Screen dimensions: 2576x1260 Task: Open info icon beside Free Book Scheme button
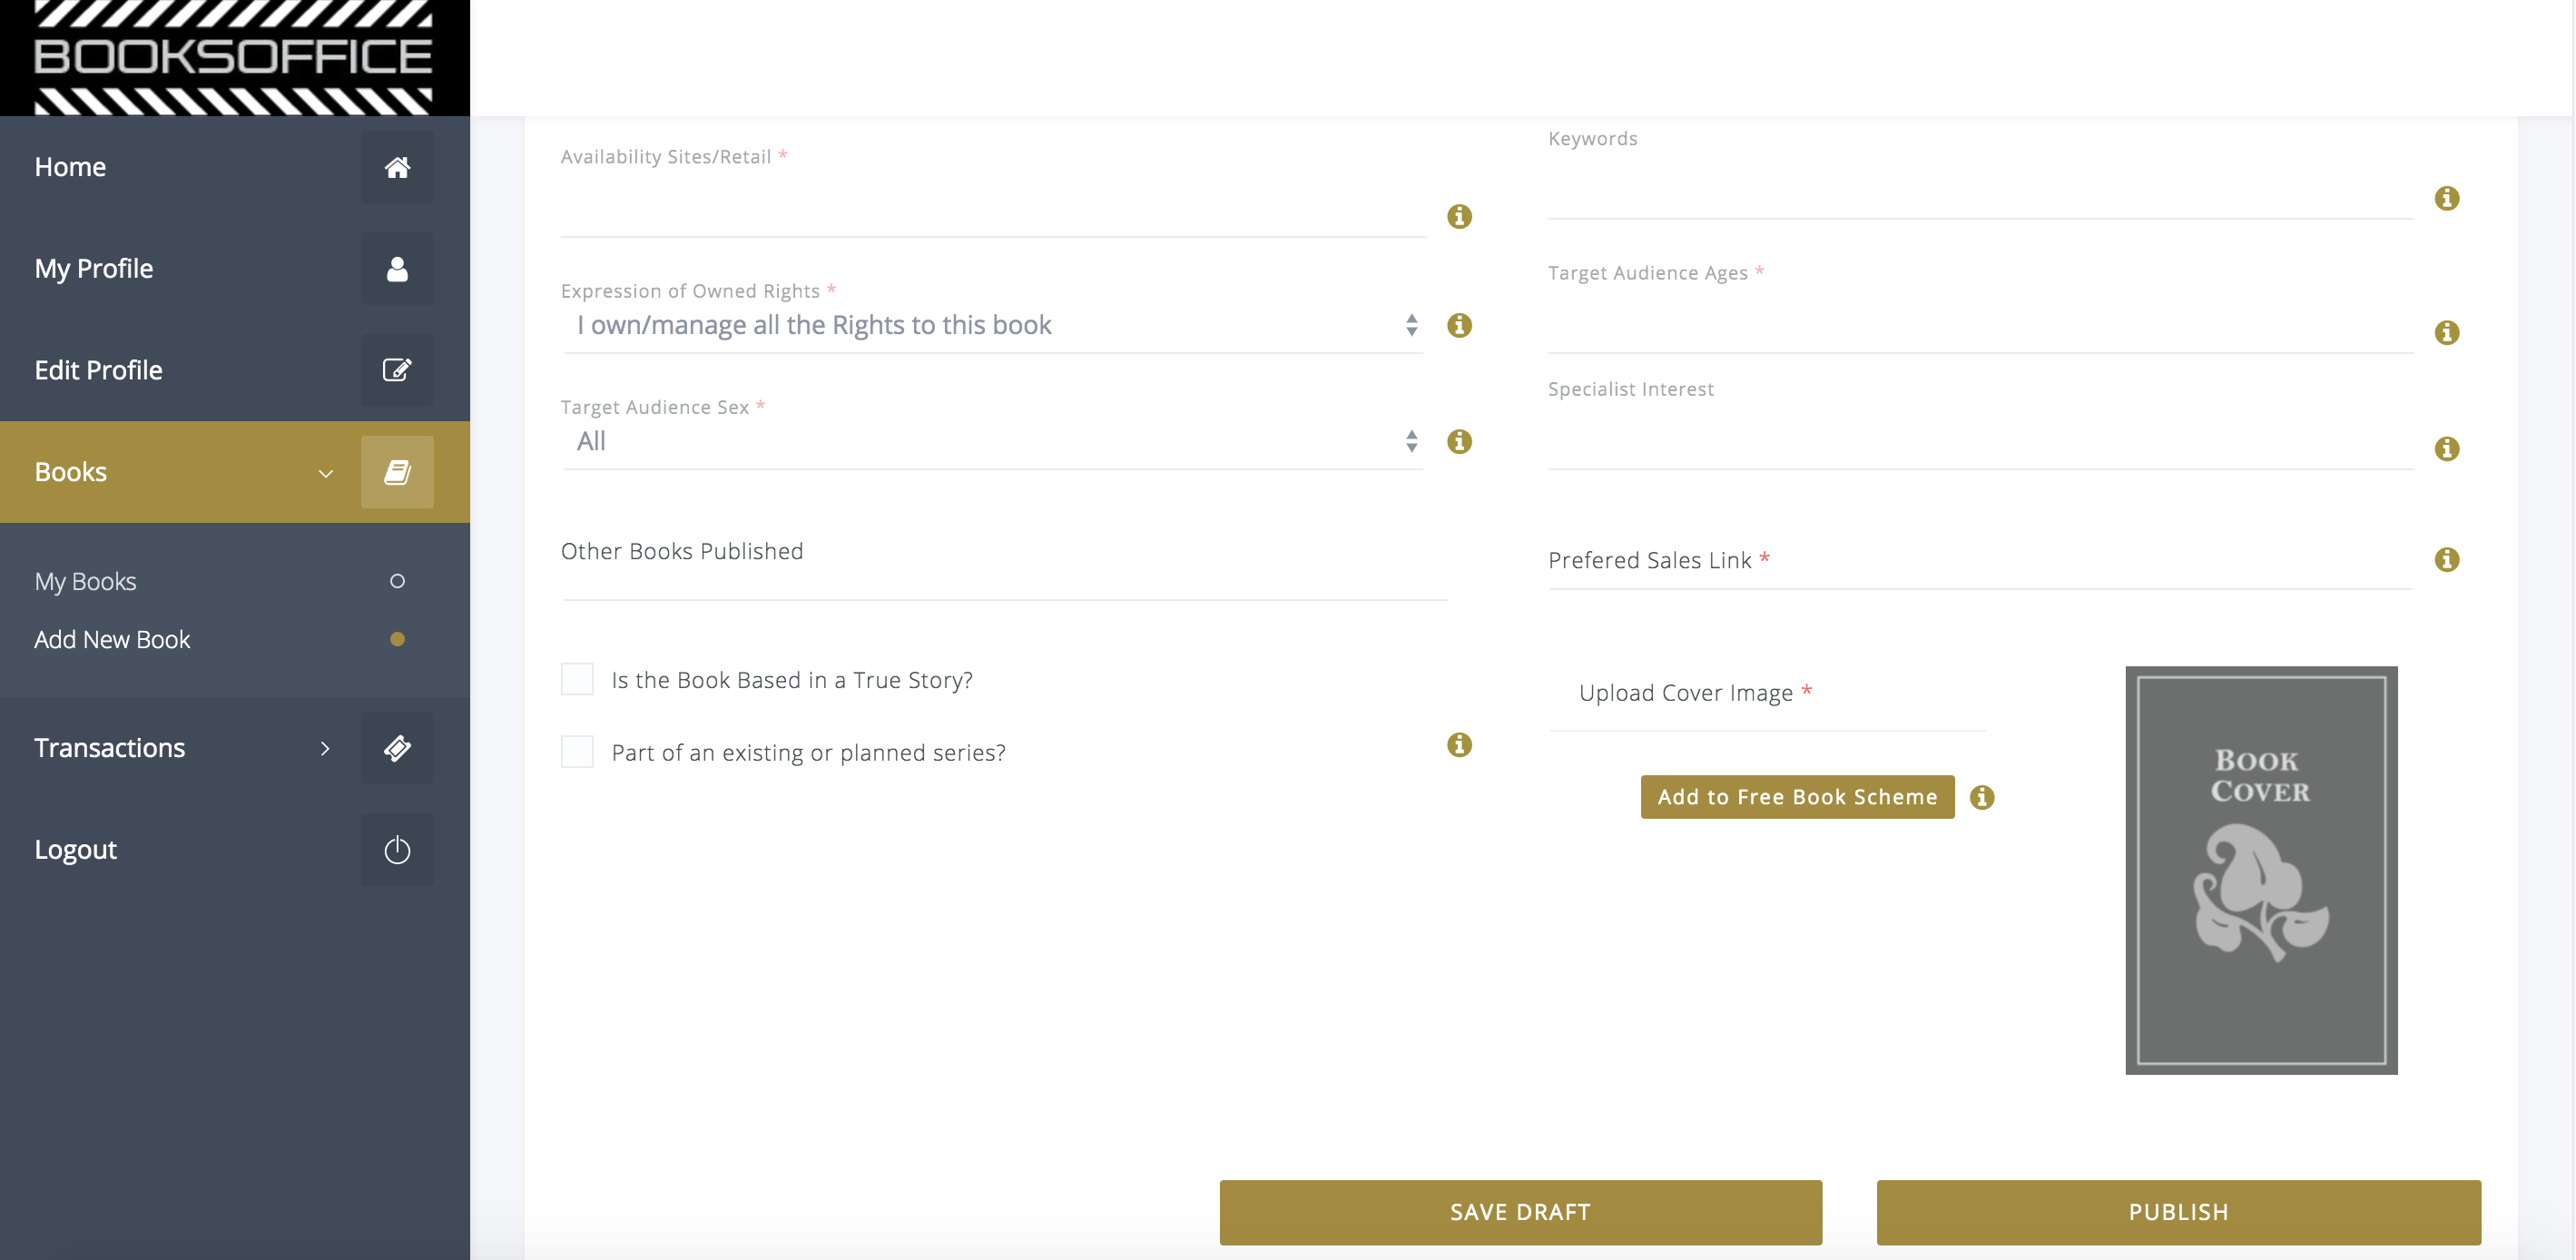click(x=1982, y=797)
